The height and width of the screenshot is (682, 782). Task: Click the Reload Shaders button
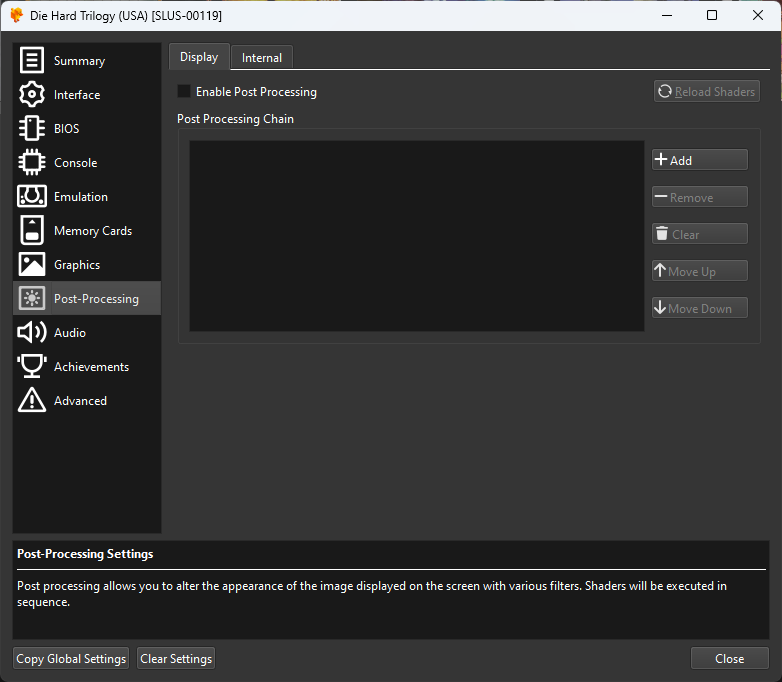click(x=707, y=91)
